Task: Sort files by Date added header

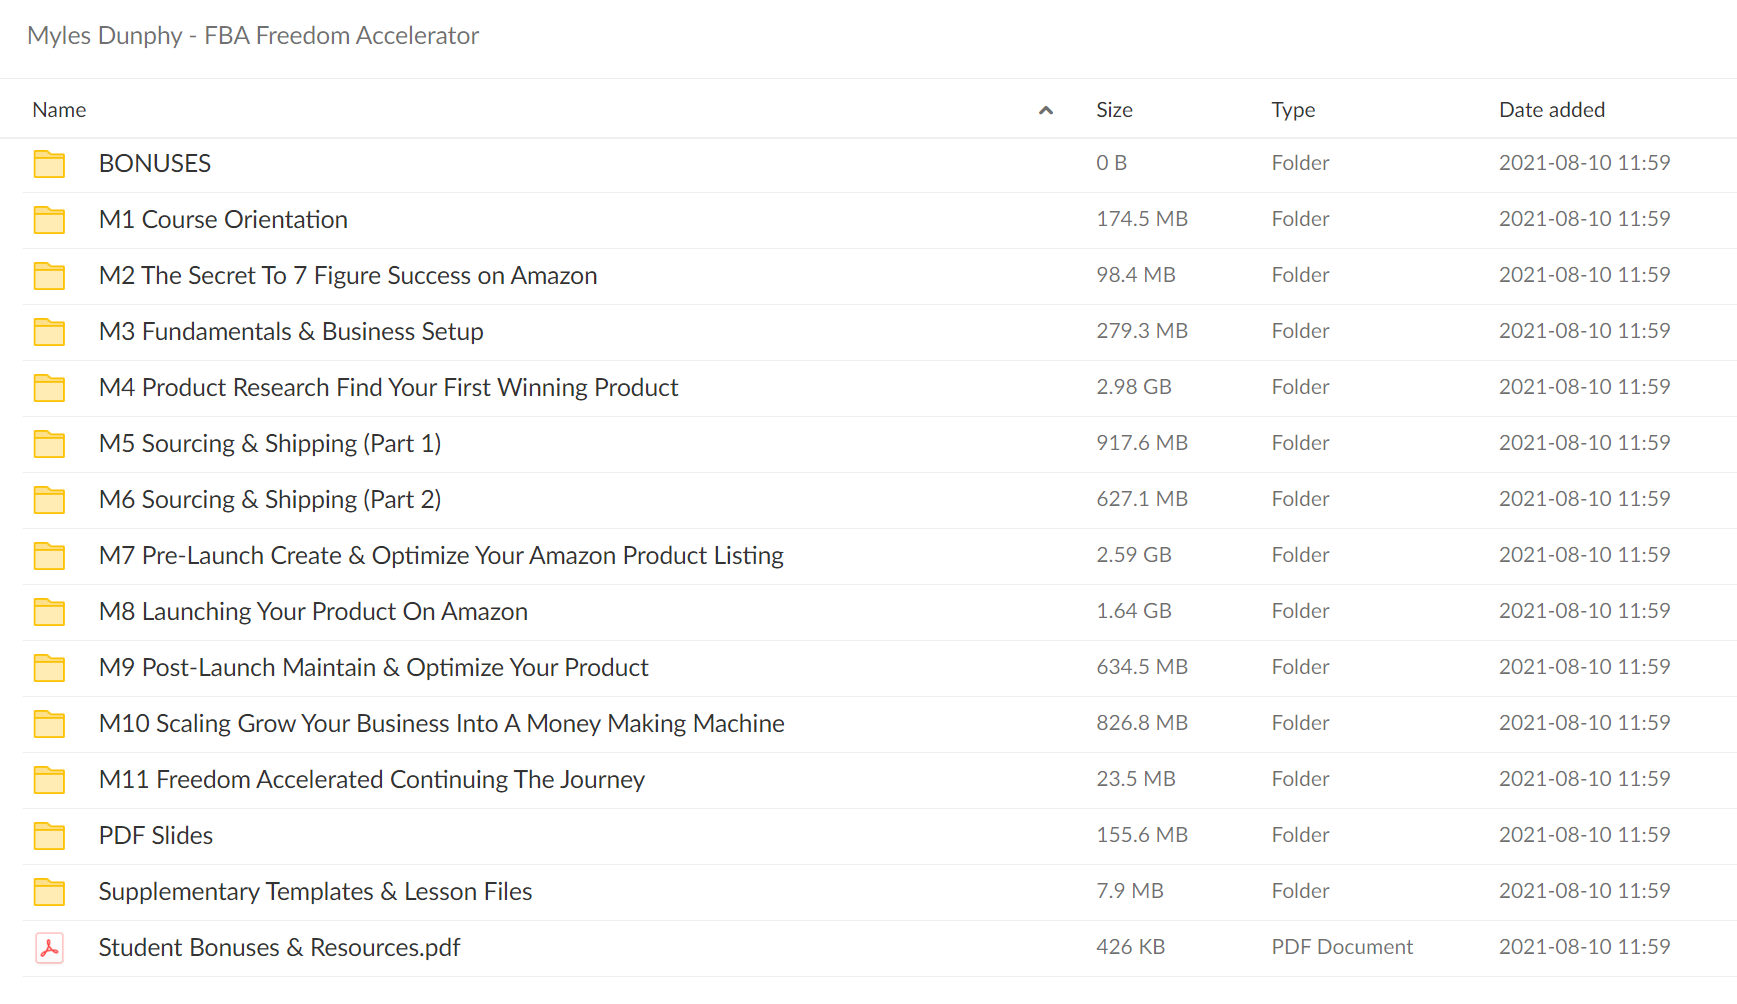Action: pyautogui.click(x=1551, y=110)
